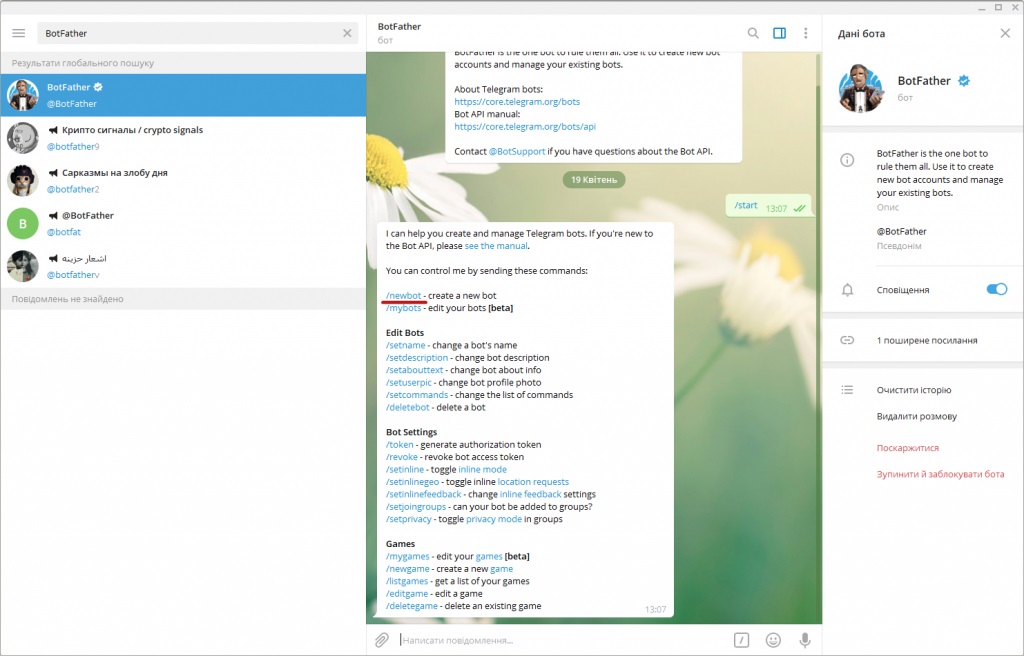Image resolution: width=1024 pixels, height=656 pixels.
Task: Open '1 поширене посилання' shared links
Action: pyautogui.click(x=927, y=340)
